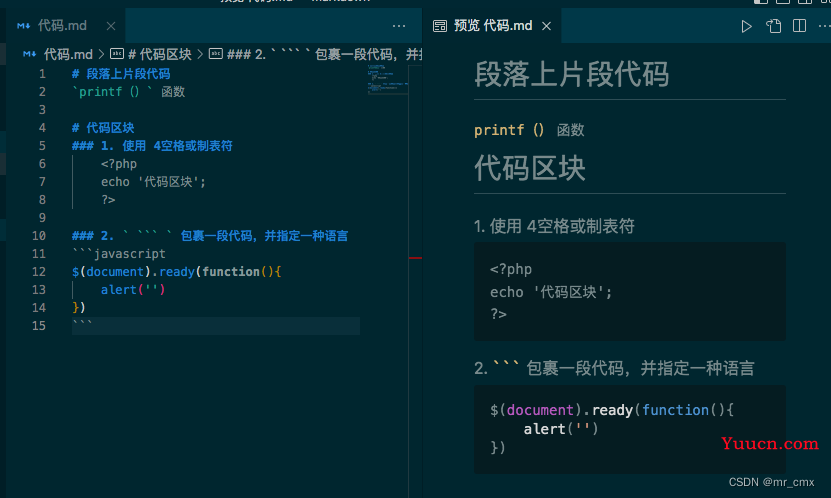Click preview PHP code block echo line

click(551, 292)
